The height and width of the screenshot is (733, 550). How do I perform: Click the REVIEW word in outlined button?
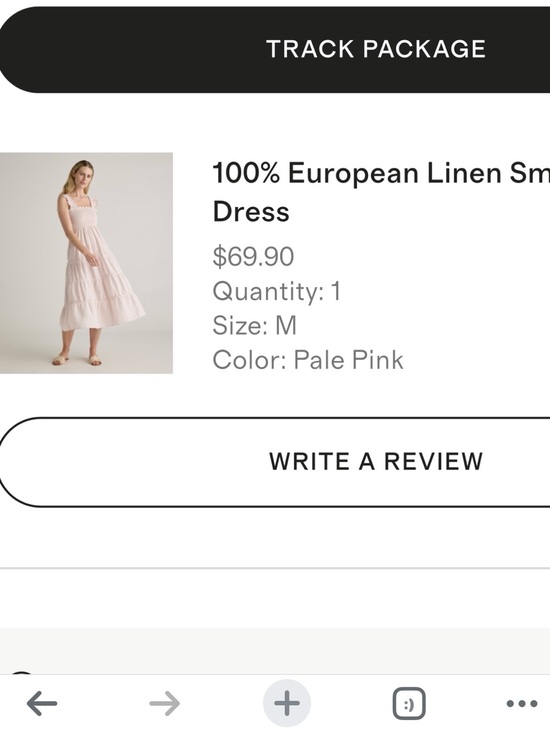[433, 462]
